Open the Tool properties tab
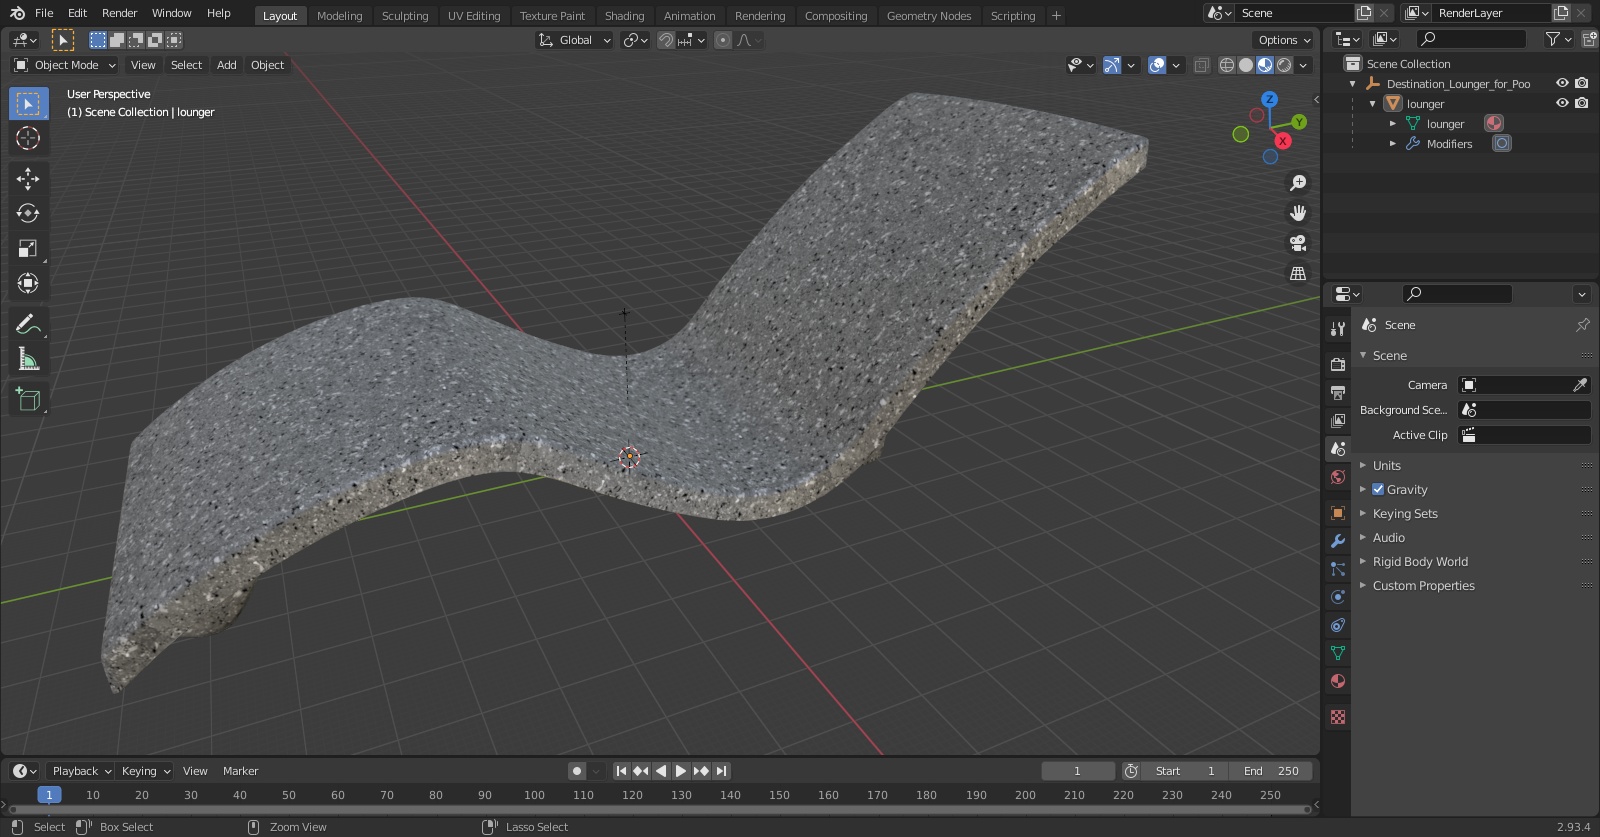 tap(1338, 329)
